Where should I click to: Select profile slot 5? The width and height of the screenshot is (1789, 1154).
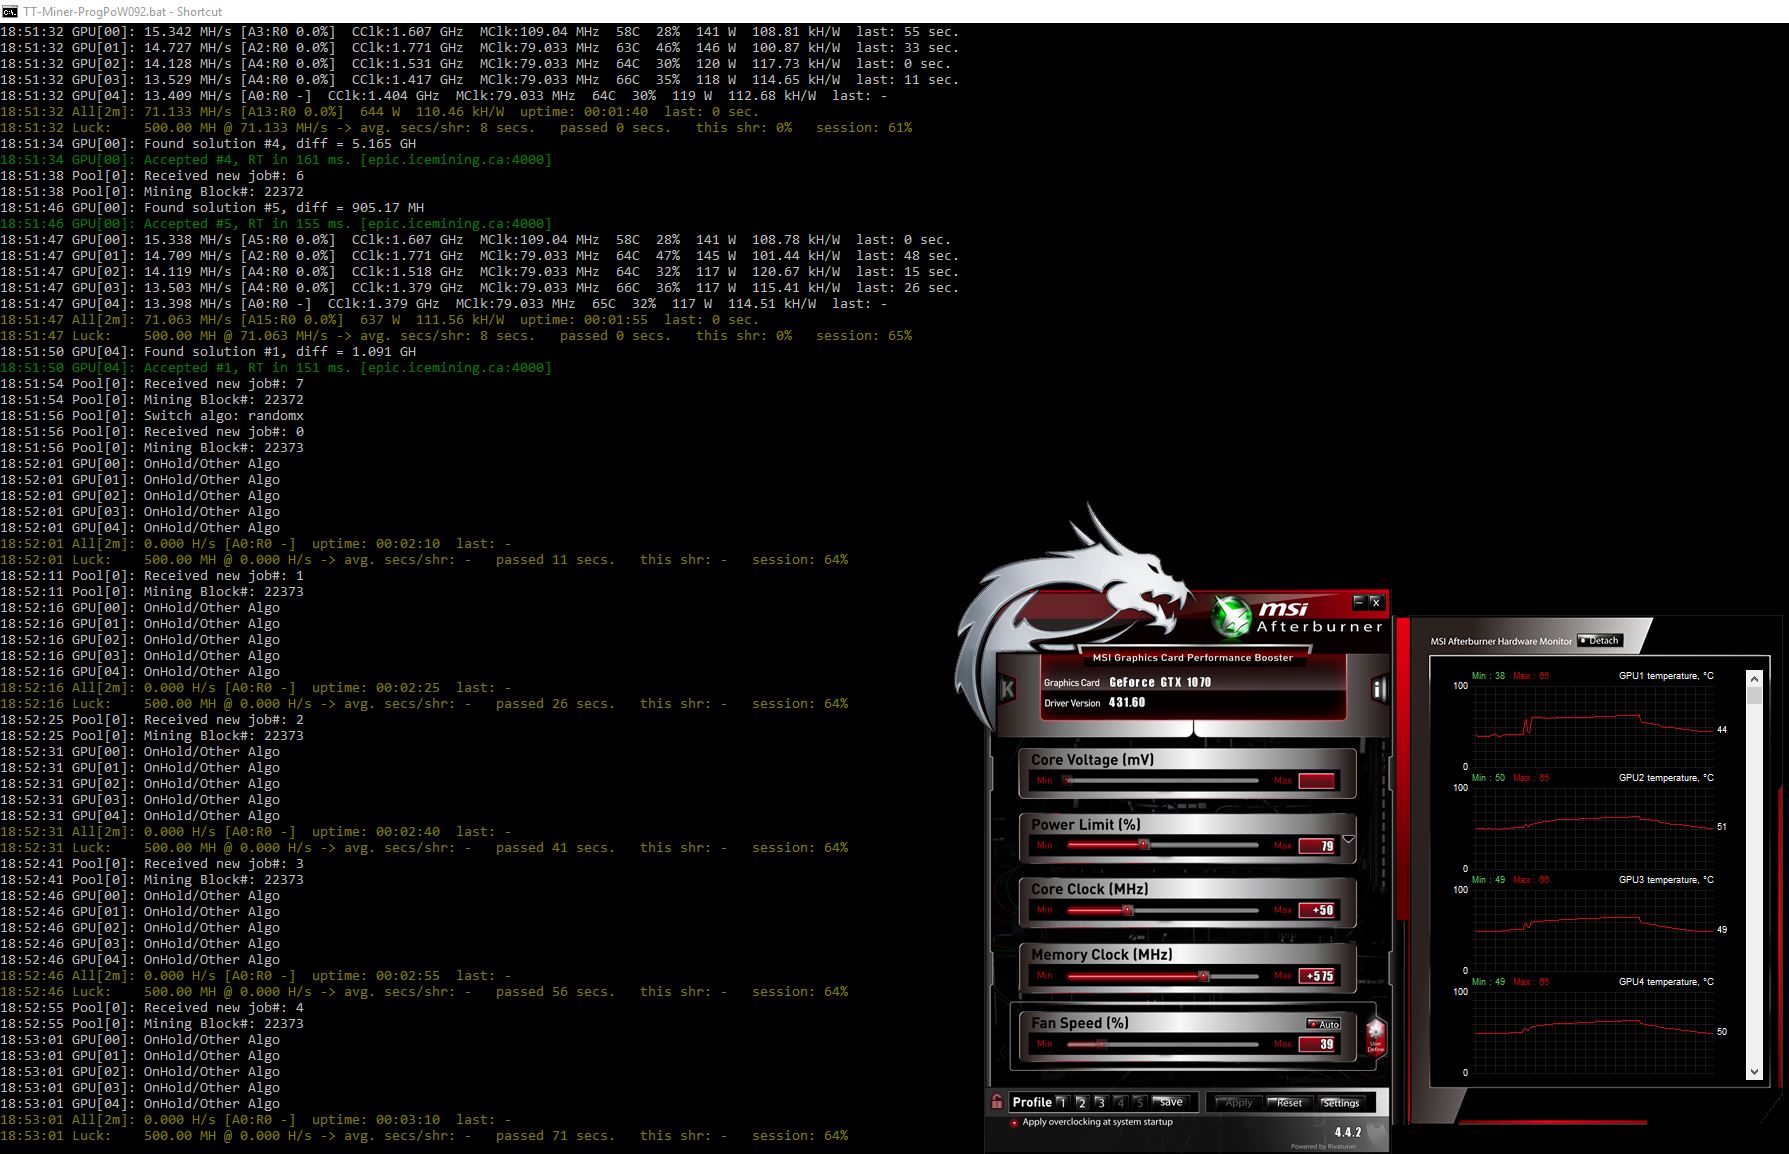(1139, 1102)
